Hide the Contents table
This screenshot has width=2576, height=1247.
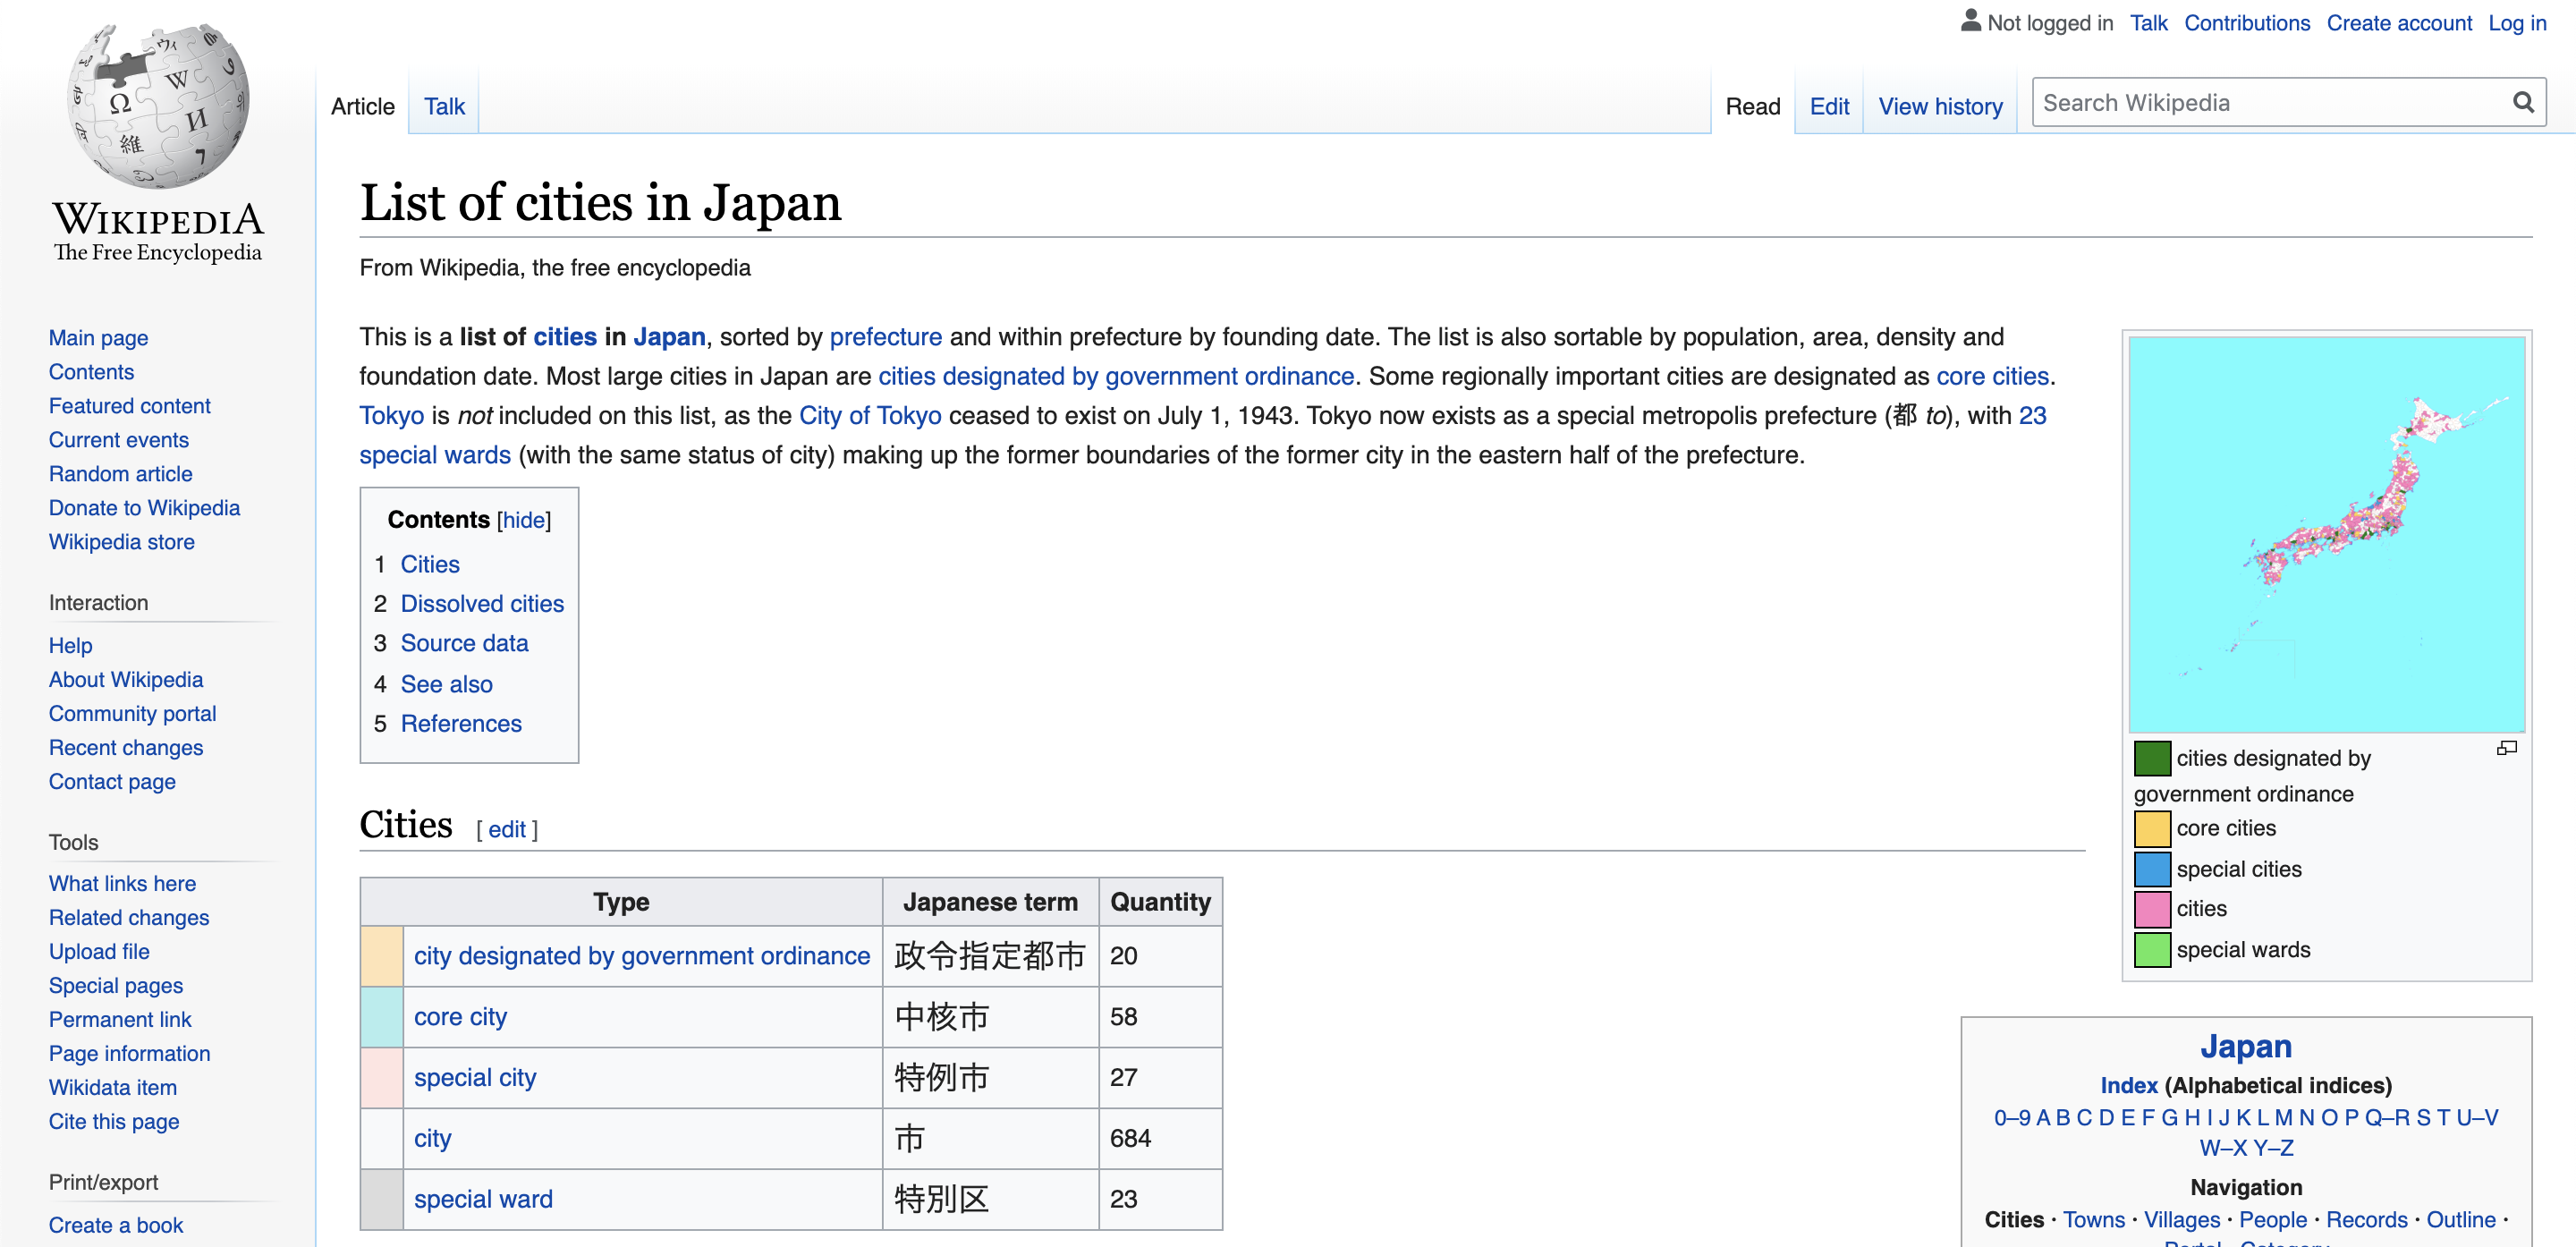523,520
